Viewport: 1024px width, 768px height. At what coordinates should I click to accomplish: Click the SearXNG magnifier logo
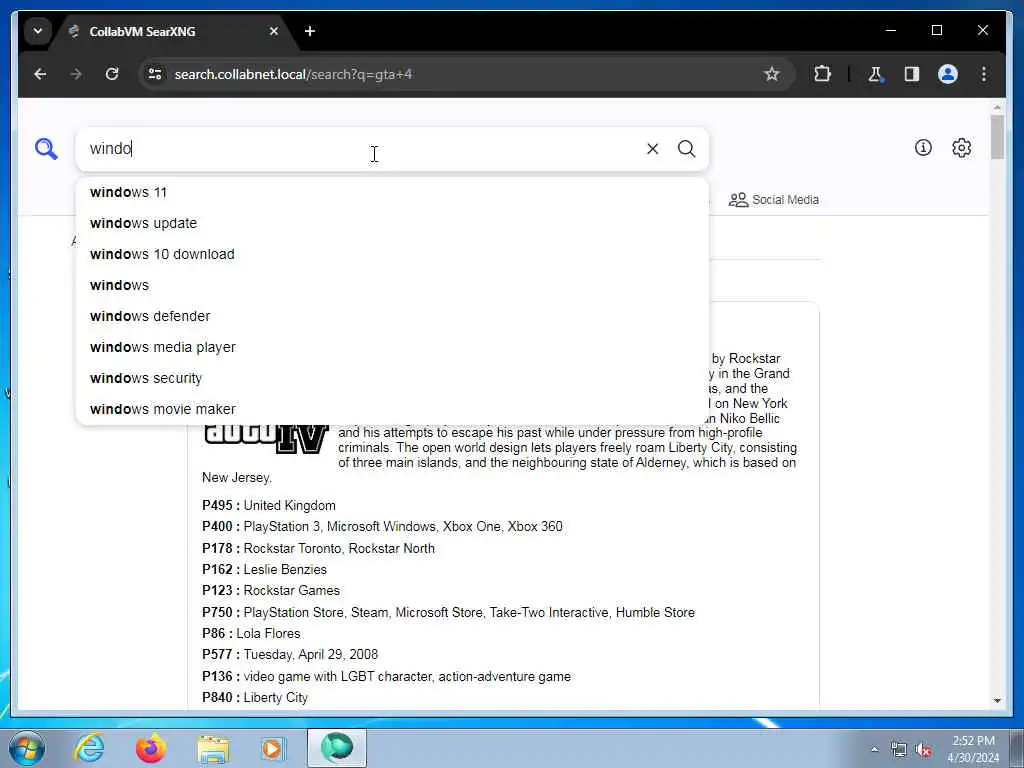click(x=46, y=149)
